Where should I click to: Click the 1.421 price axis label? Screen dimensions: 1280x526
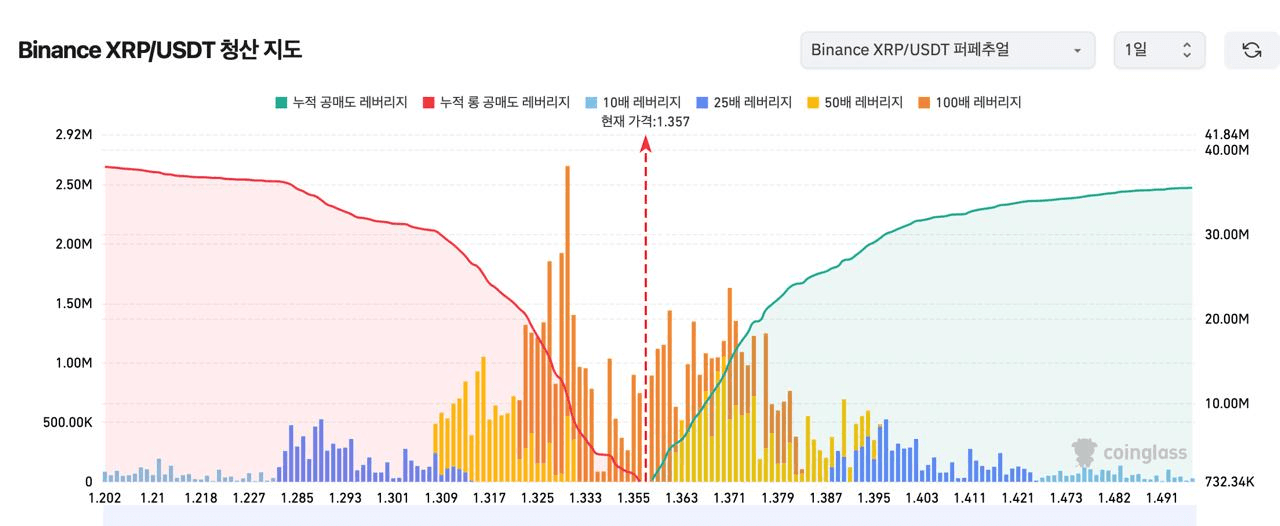pyautogui.click(x=1019, y=498)
